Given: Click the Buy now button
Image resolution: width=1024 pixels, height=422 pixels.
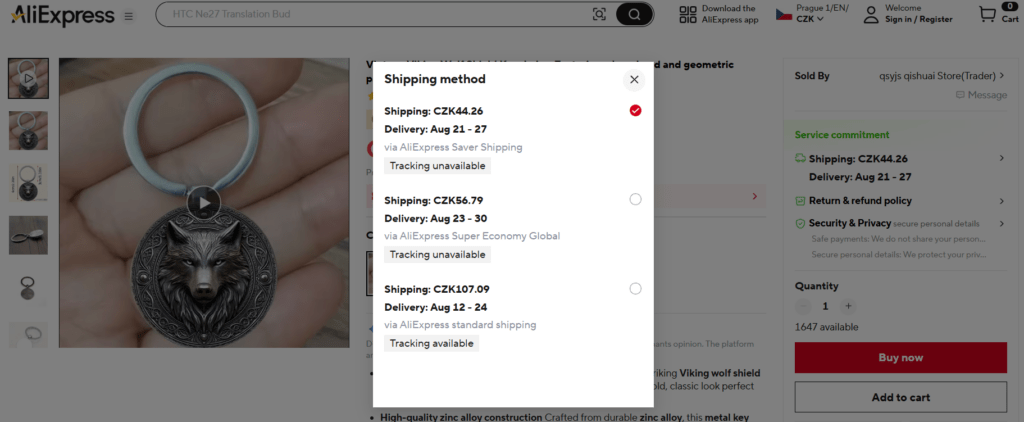Looking at the screenshot, I should click(901, 357).
